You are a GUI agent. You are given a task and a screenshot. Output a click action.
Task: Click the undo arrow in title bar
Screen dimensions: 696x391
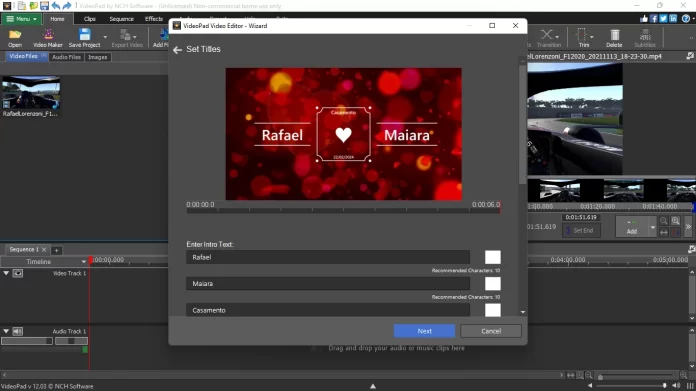click(55, 6)
